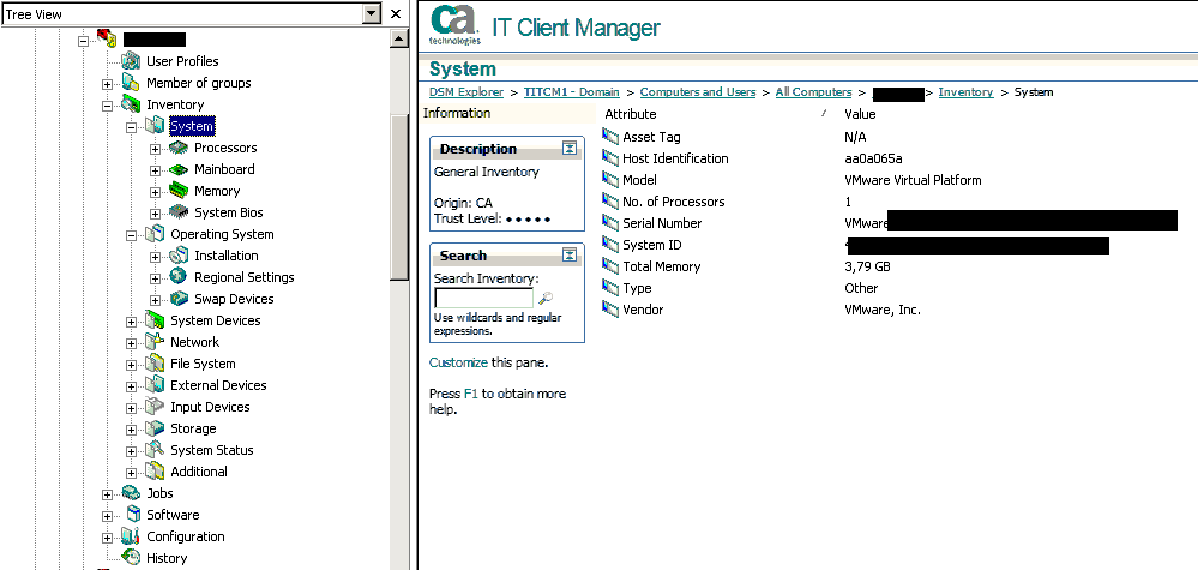This screenshot has width=1198, height=570.
Task: Click the Memory module icon
Action: 178,191
